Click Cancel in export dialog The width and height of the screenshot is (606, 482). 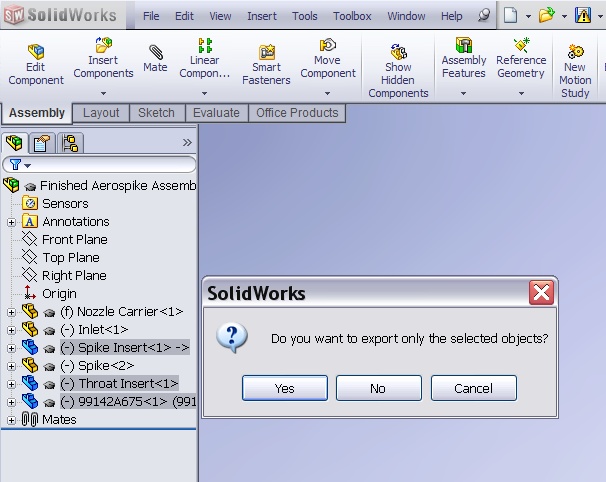click(x=474, y=388)
